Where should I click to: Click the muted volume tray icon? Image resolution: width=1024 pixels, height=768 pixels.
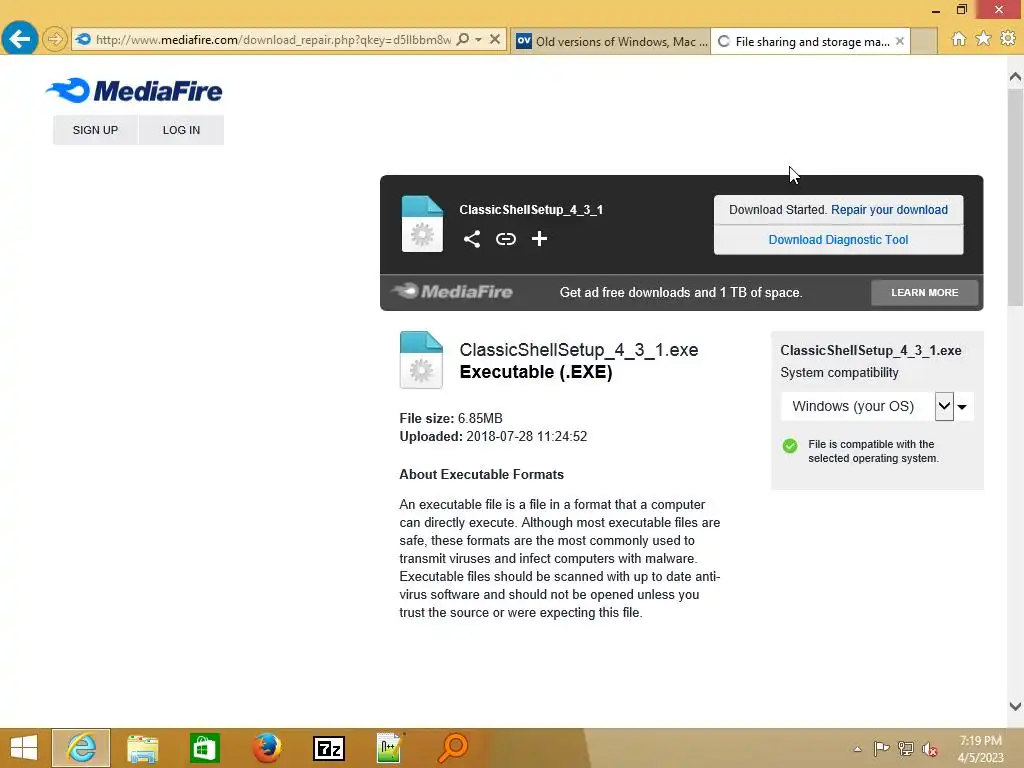pyautogui.click(x=930, y=749)
